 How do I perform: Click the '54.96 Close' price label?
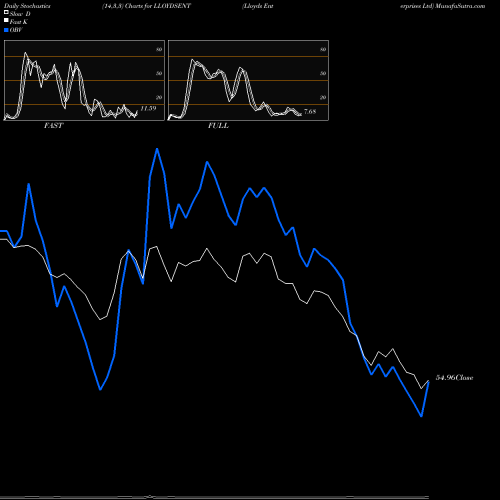(x=454, y=378)
